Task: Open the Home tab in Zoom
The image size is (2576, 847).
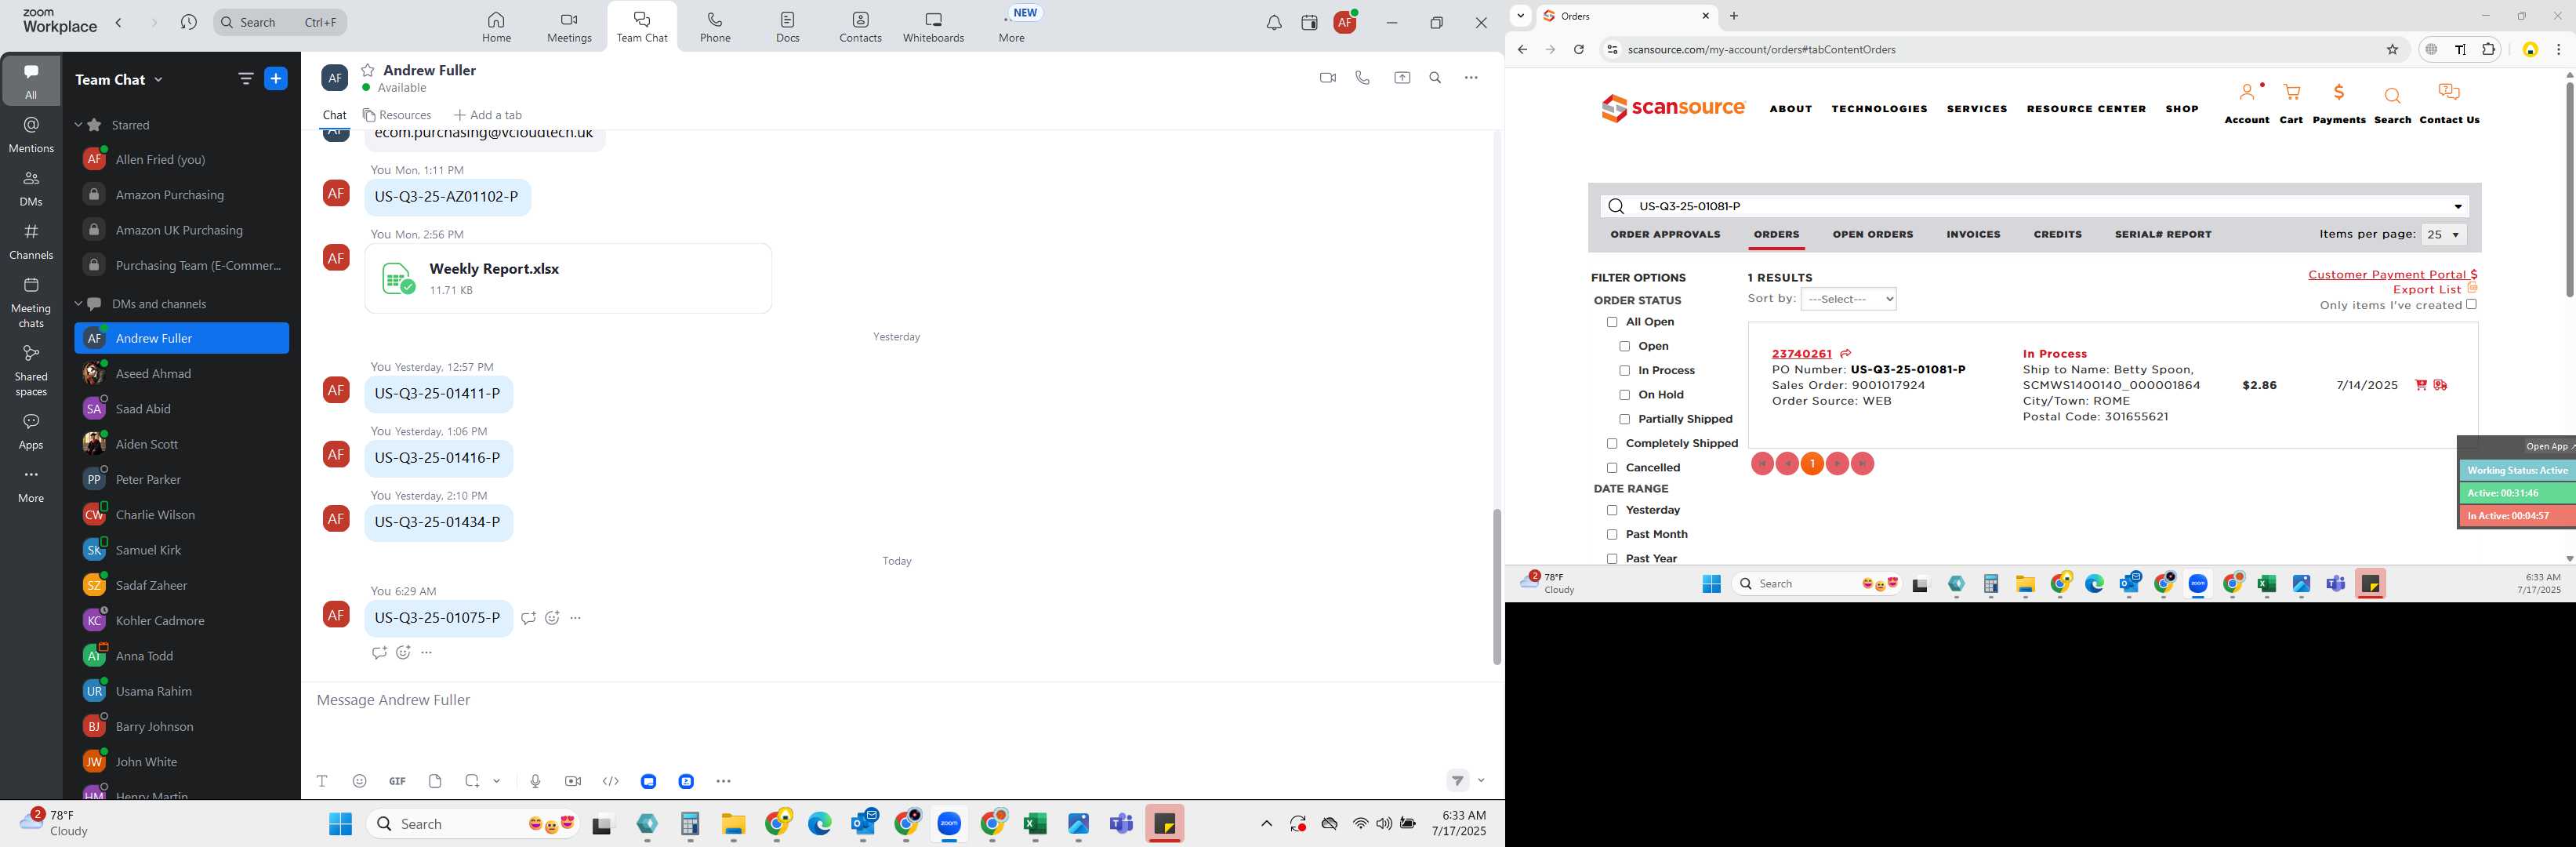Action: (x=496, y=27)
